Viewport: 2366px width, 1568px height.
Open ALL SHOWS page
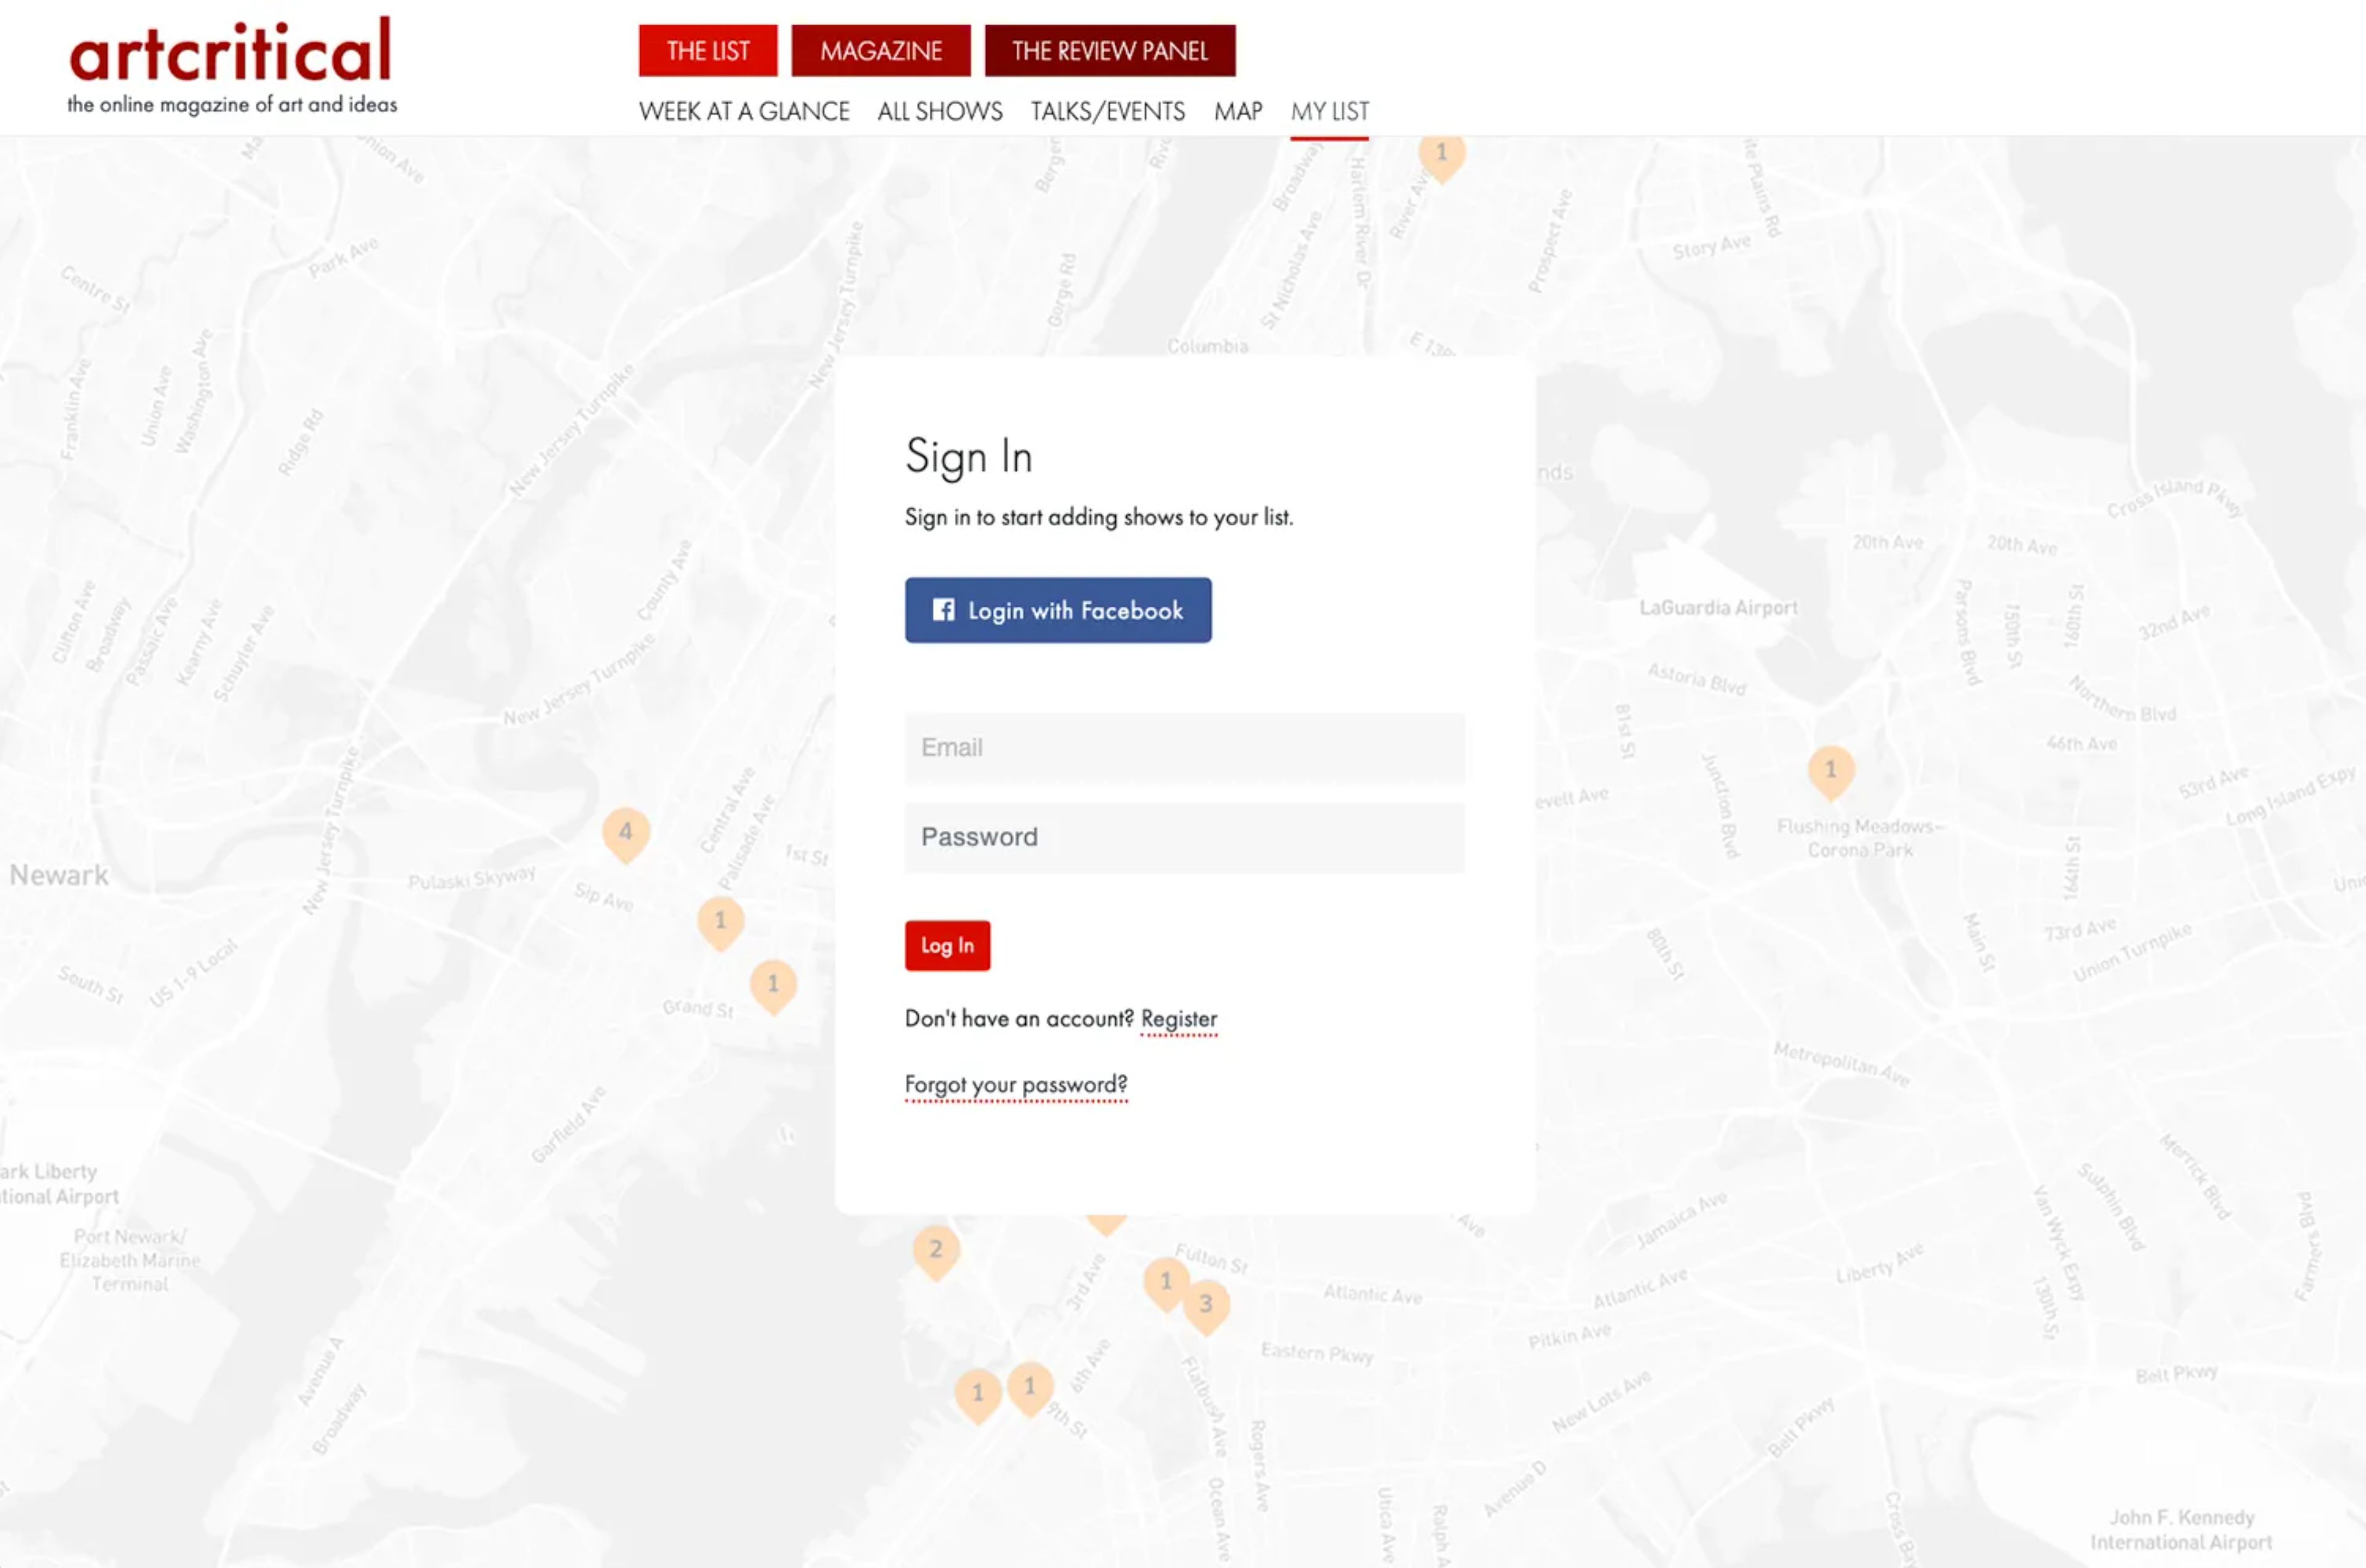[x=939, y=111]
